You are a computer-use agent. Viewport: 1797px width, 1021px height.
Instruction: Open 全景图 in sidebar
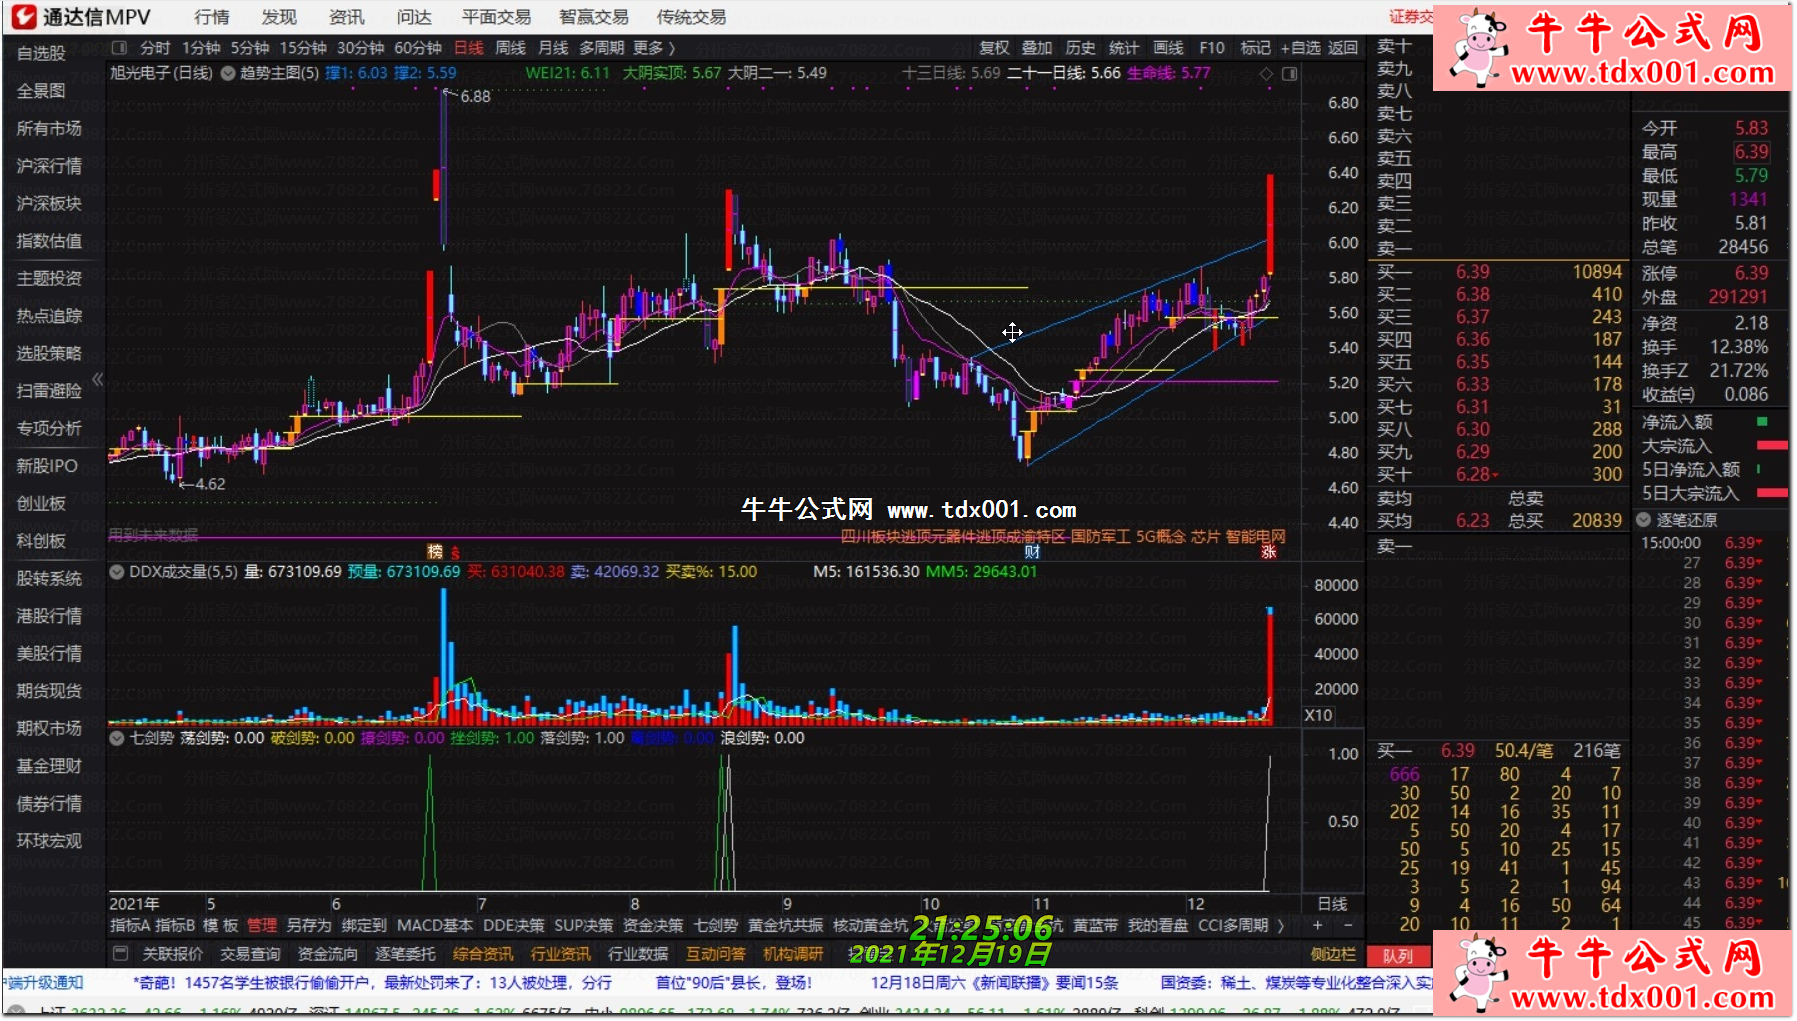[x=41, y=90]
